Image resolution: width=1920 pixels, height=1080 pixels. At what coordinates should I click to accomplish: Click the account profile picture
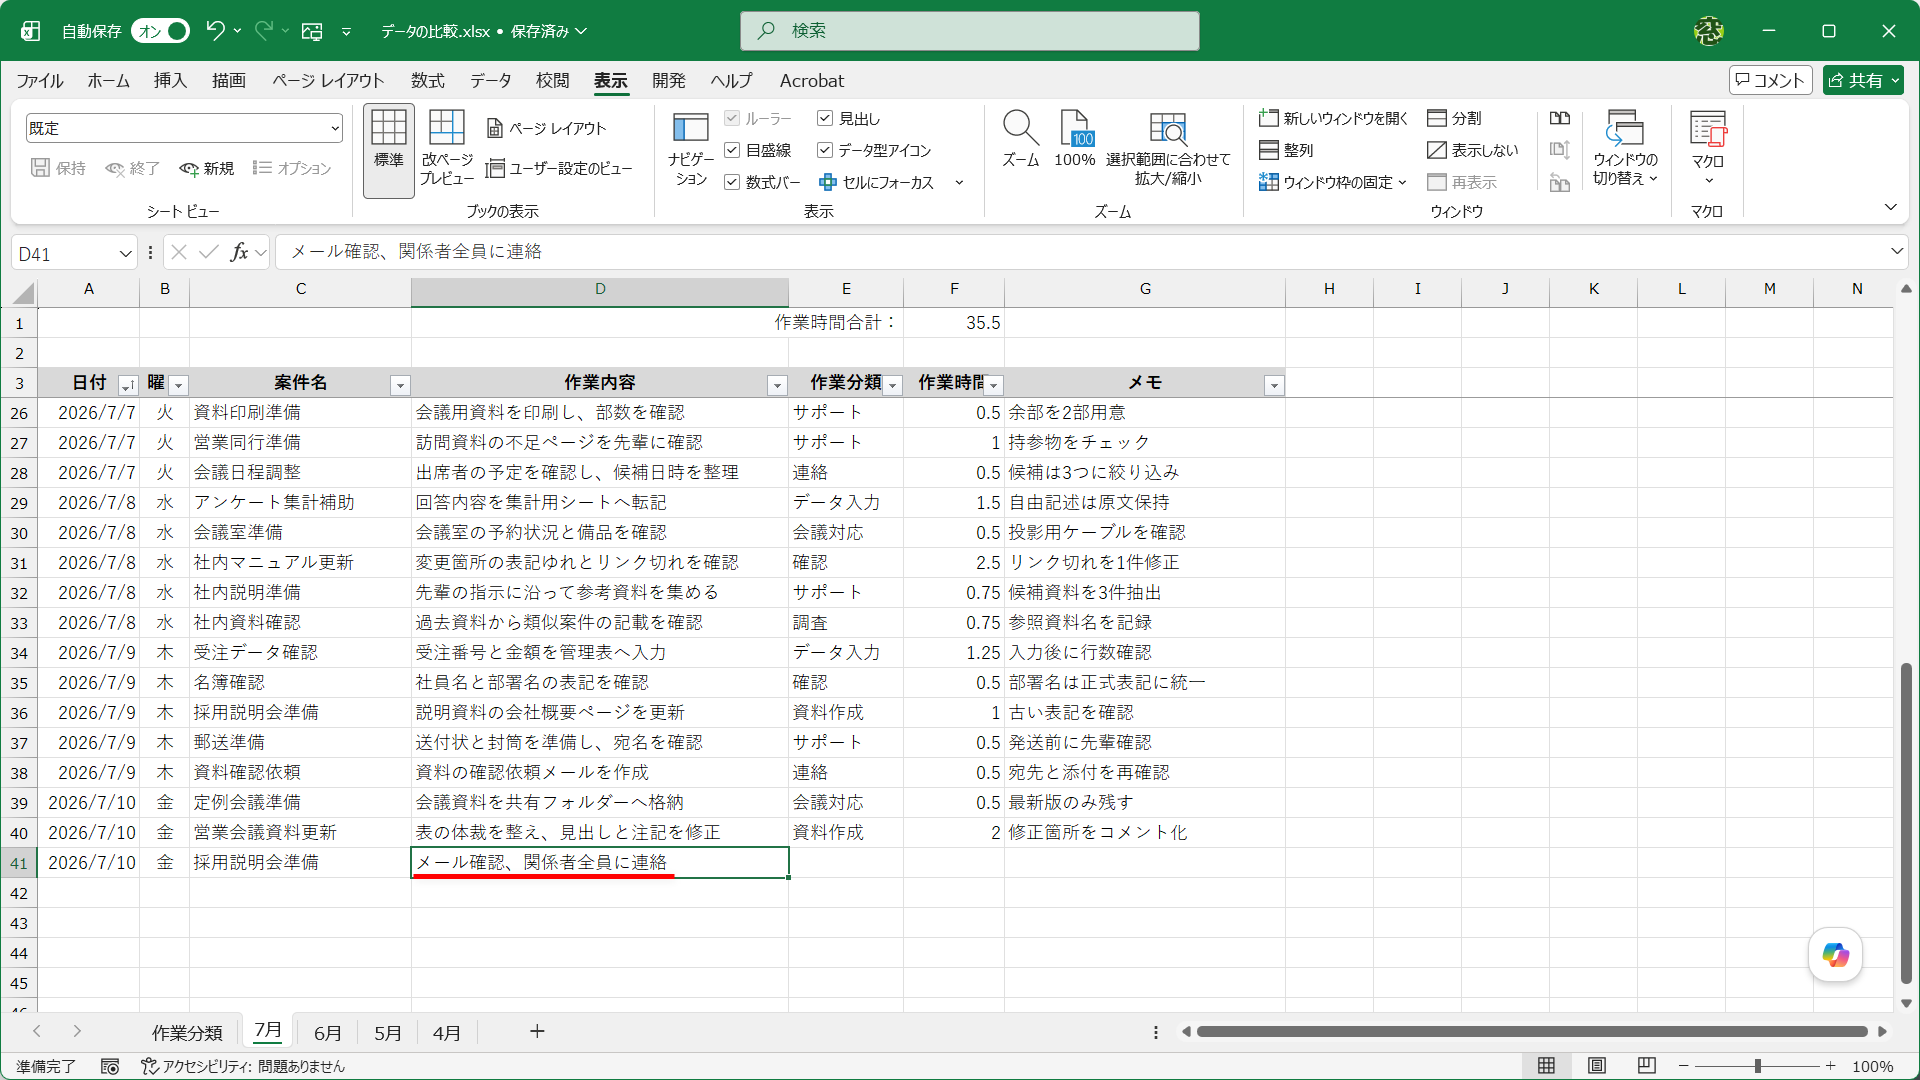click(1708, 31)
